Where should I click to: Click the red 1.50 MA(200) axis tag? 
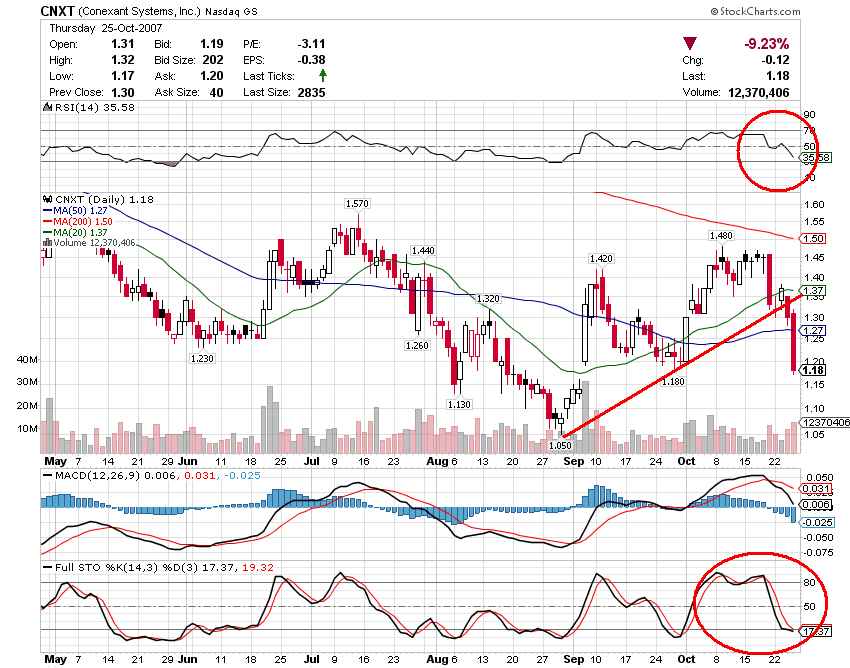[813, 238]
